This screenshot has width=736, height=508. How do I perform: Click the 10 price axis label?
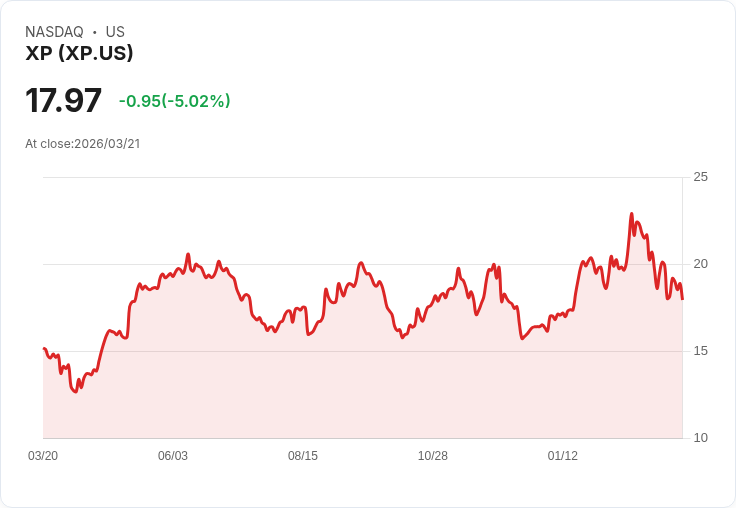(700, 438)
